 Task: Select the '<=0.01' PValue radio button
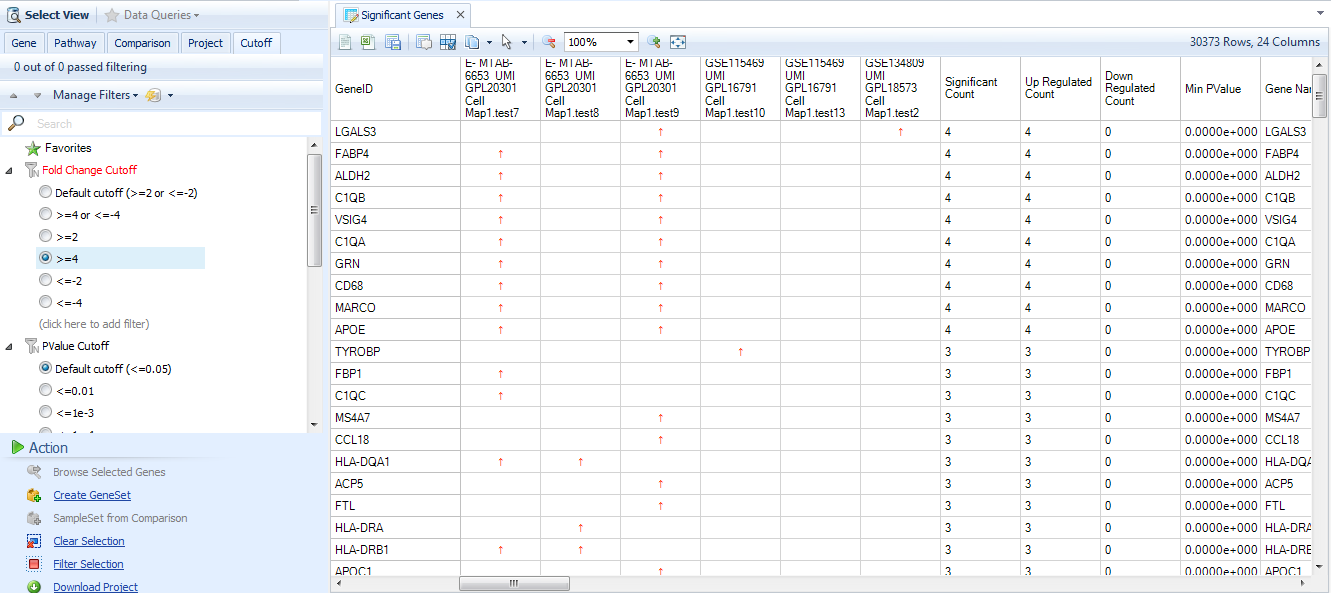(x=45, y=390)
